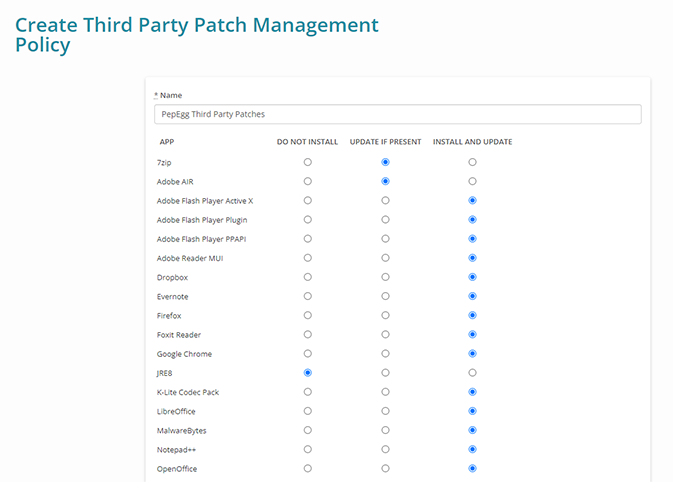Screen dimensions: 673x493
Task: Set Notepad++ to Do Not Install
Action: pyautogui.click(x=308, y=449)
